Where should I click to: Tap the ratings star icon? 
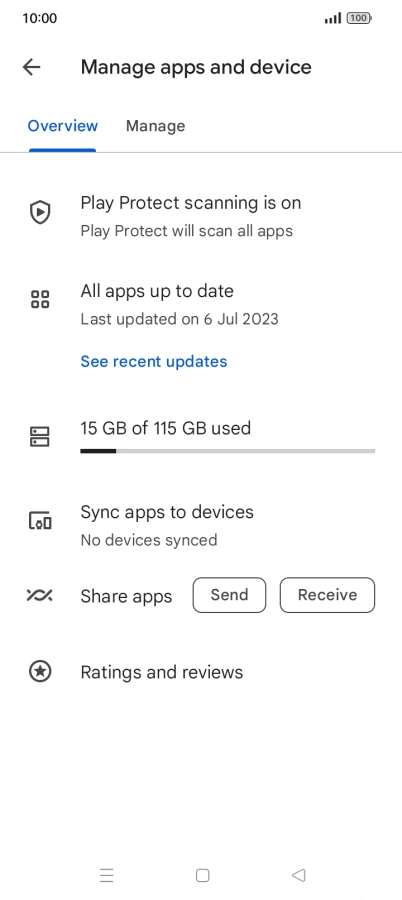[x=40, y=672]
